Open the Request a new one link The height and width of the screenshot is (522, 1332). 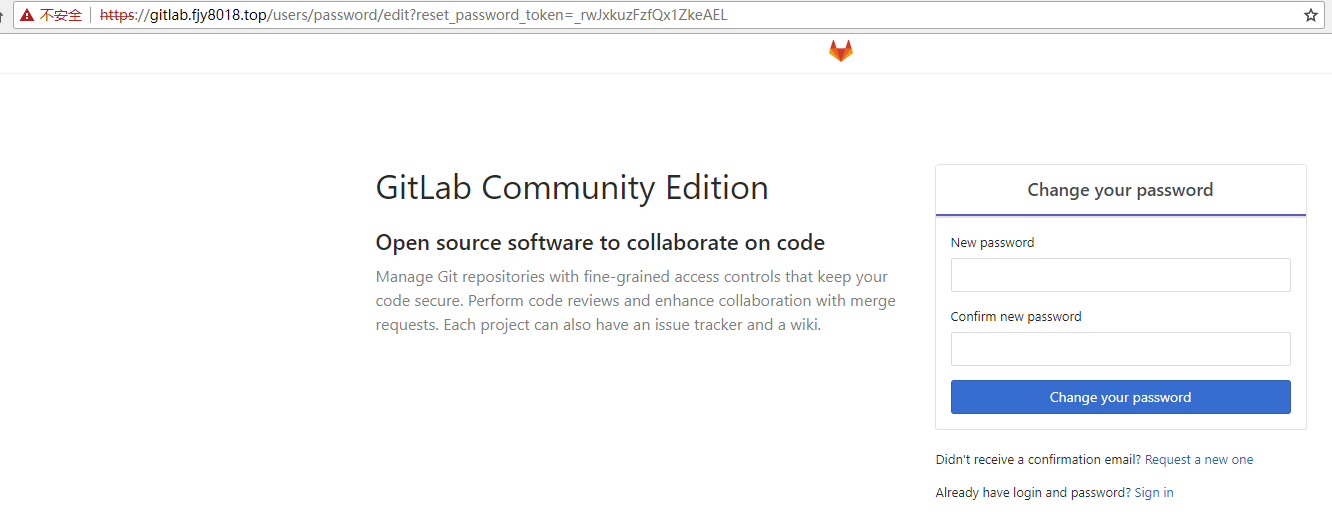1198,460
